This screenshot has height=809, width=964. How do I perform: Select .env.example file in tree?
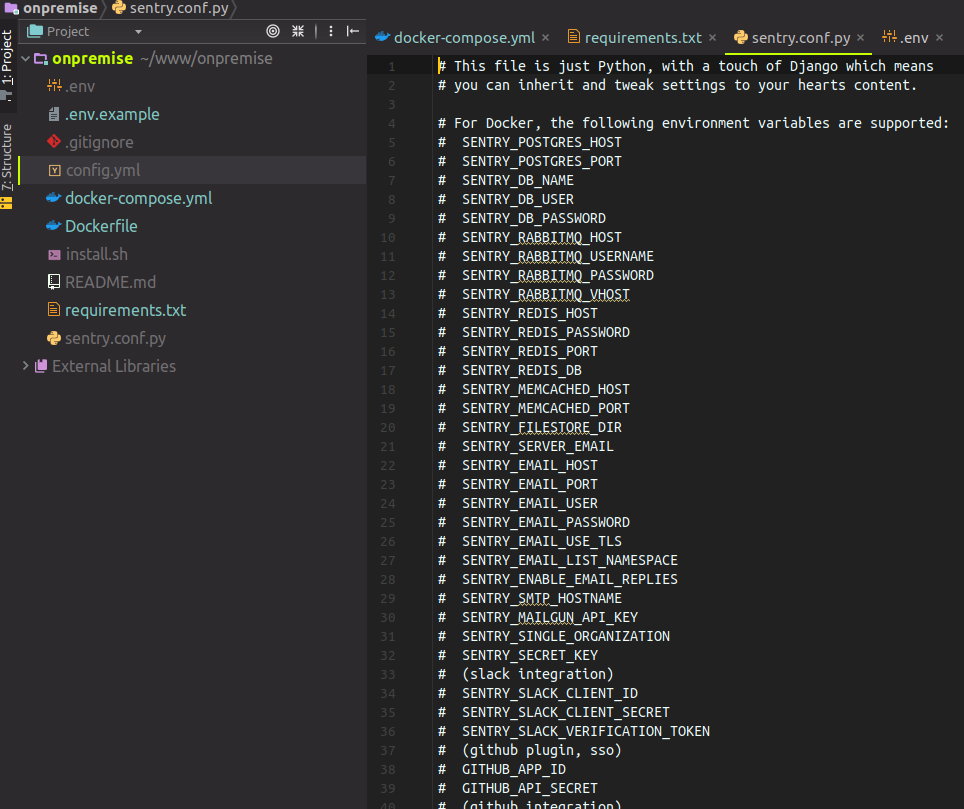[x=112, y=114]
